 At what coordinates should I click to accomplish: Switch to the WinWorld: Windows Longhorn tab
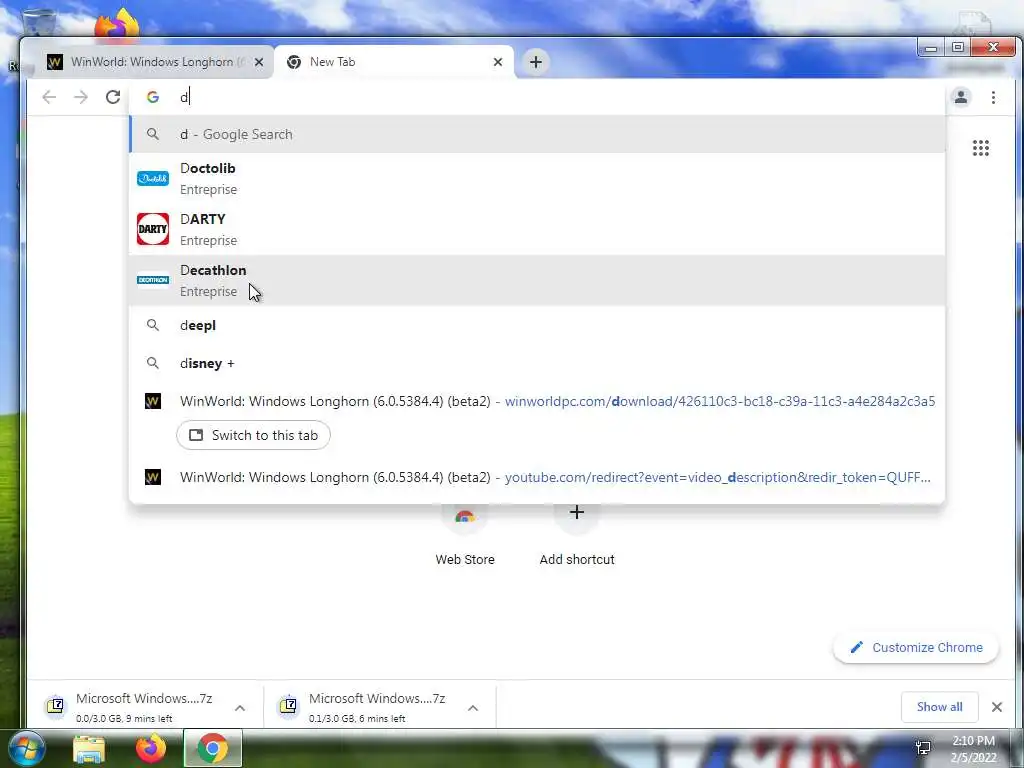tap(155, 62)
